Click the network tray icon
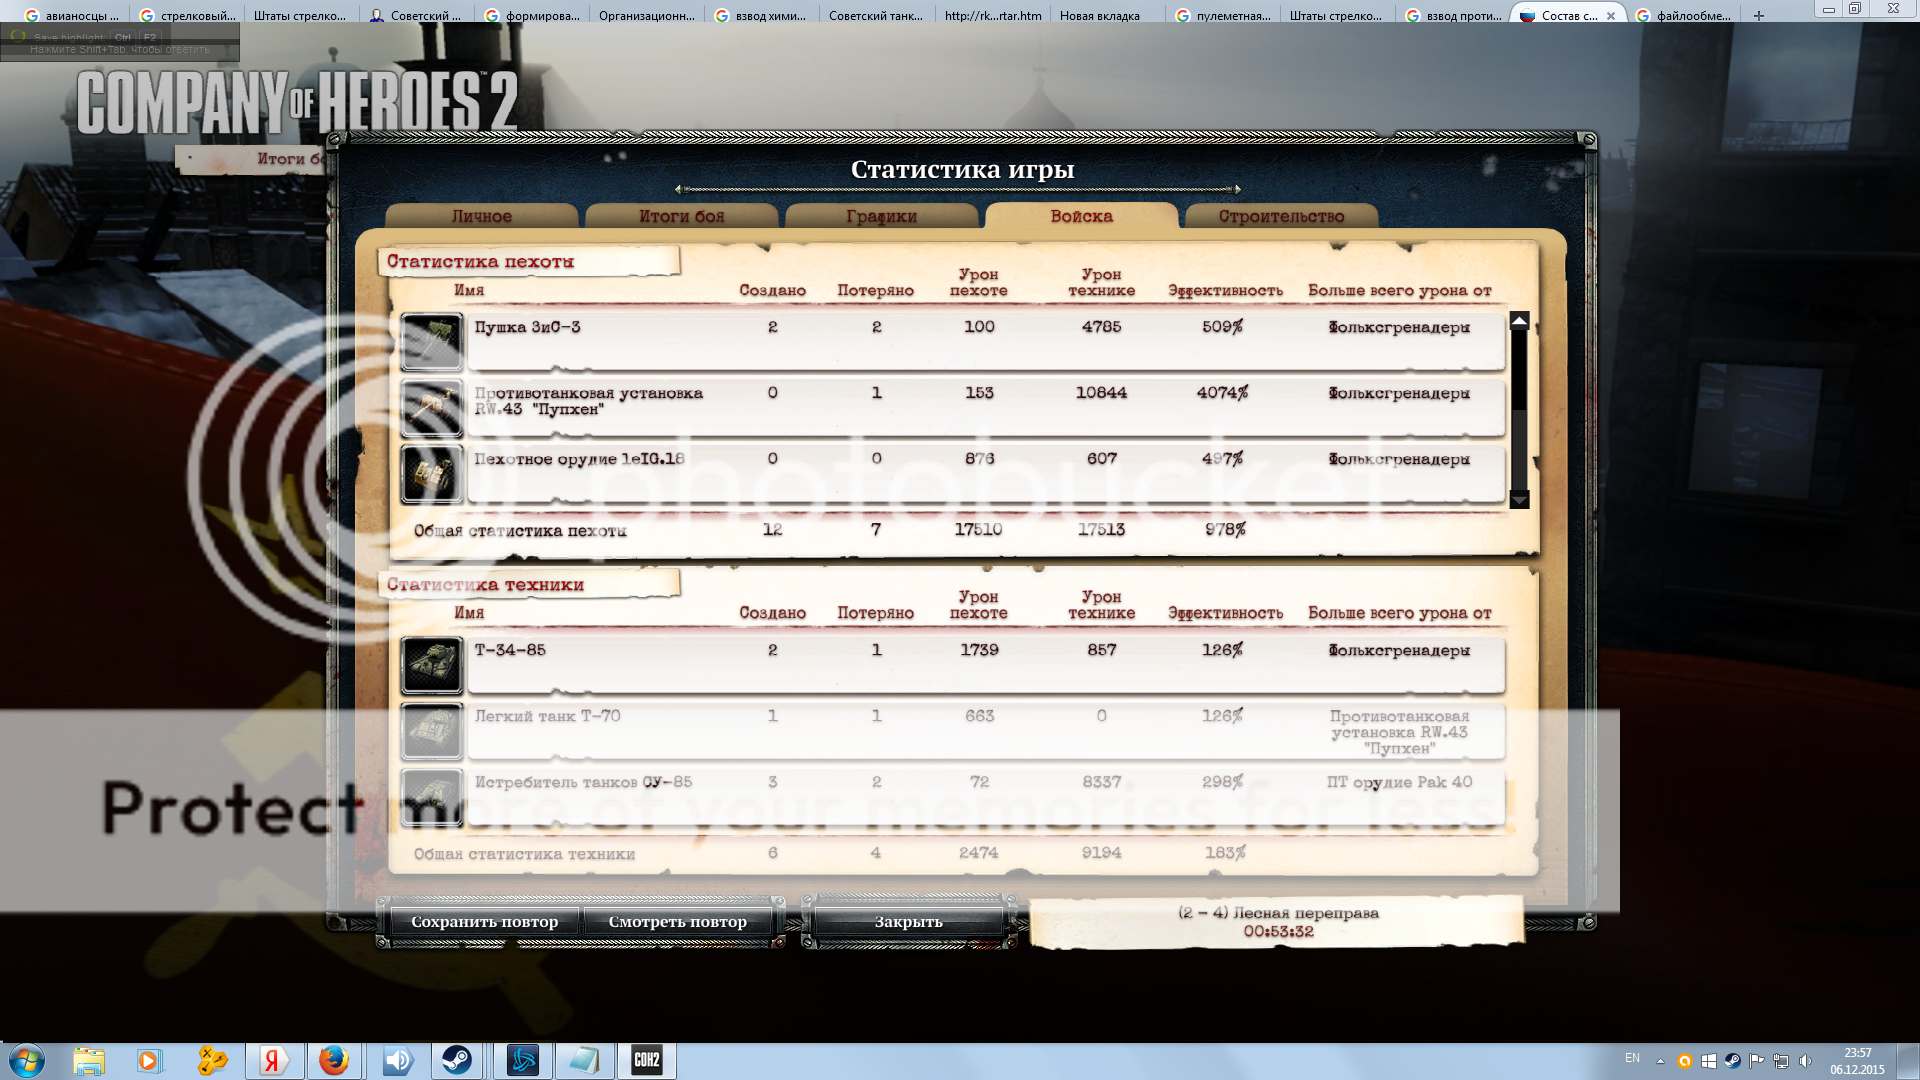 (1781, 1061)
